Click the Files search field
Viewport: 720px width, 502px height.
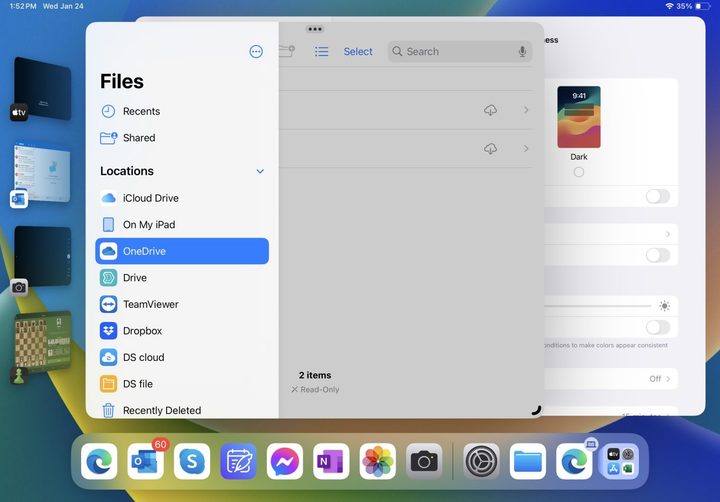(460, 51)
